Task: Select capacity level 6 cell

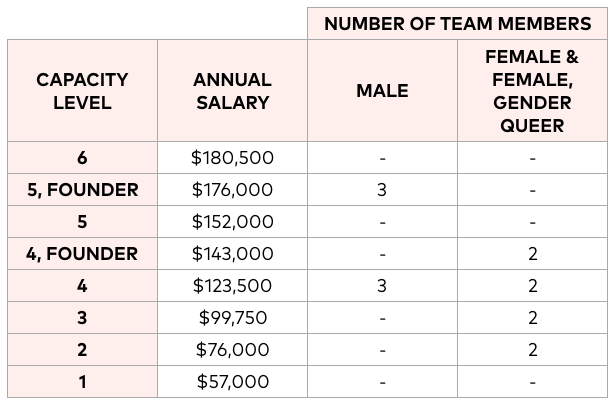Action: (x=83, y=158)
